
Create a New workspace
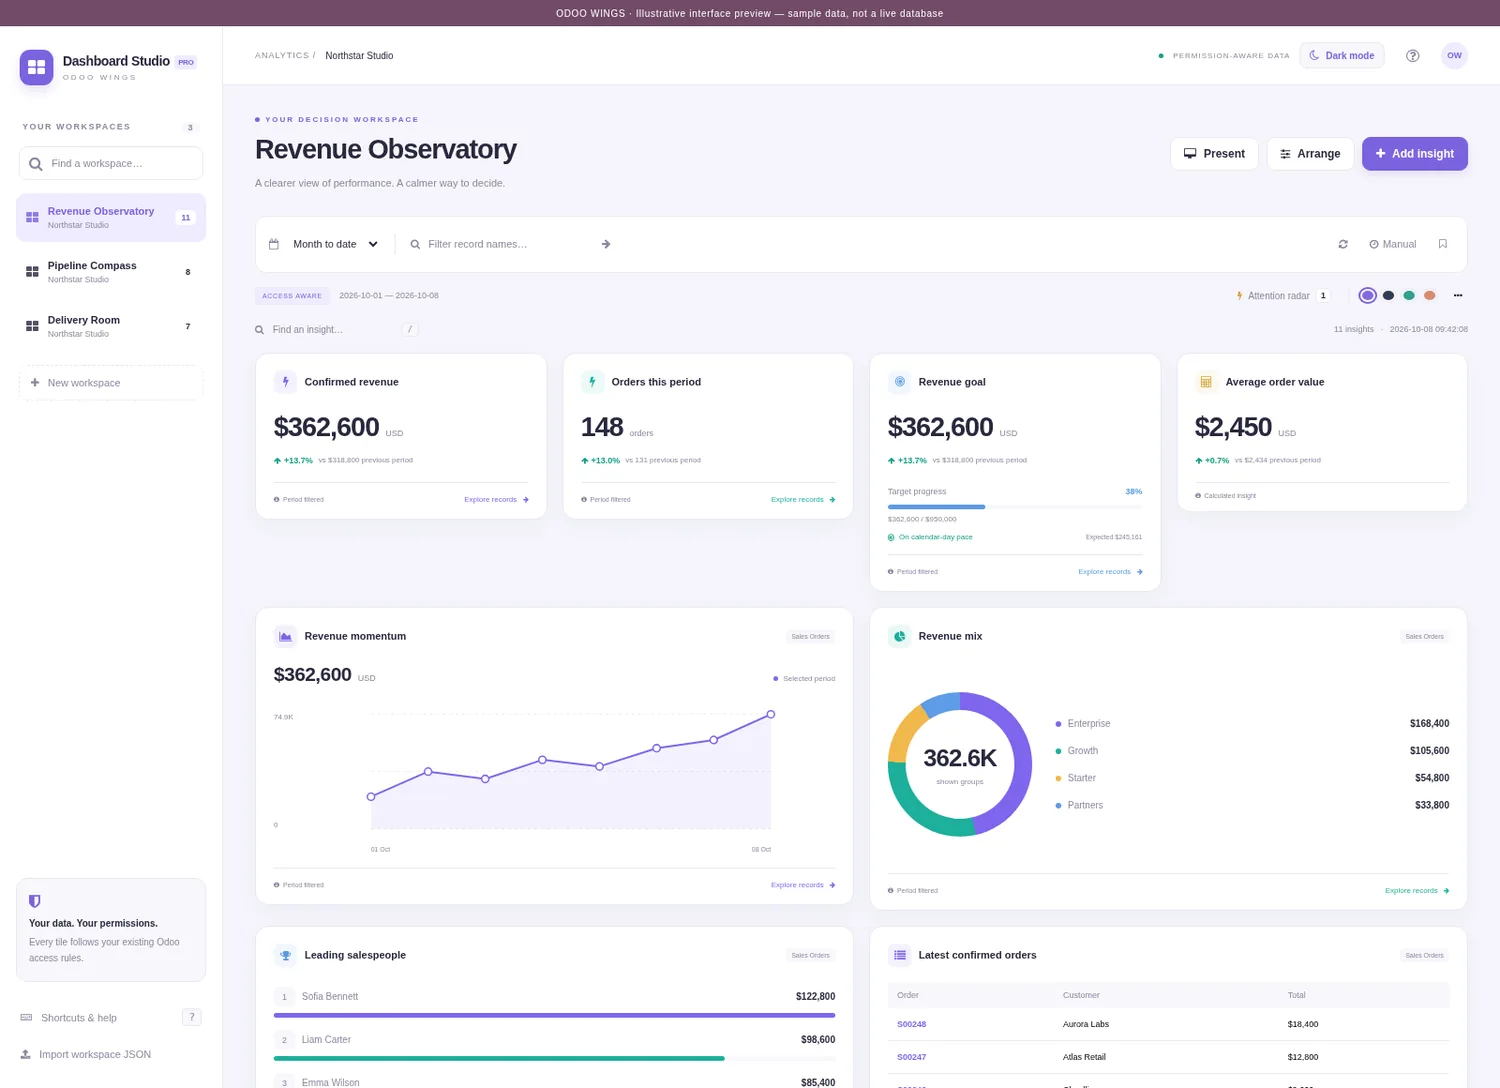[111, 383]
